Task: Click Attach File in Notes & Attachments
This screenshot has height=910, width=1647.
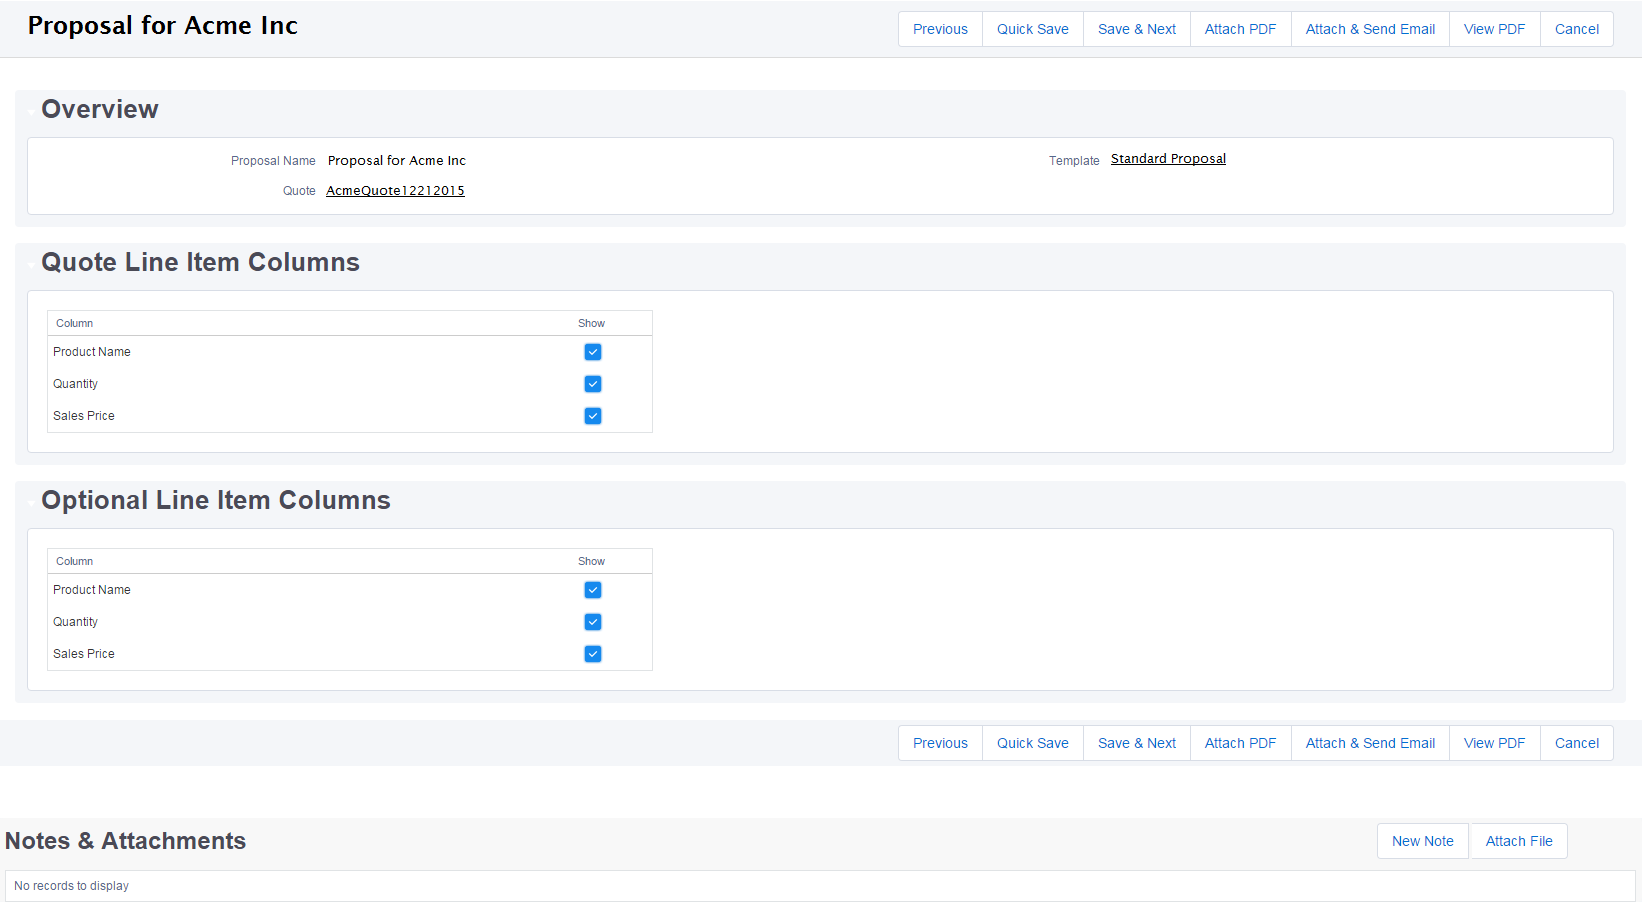Action: 1518,841
